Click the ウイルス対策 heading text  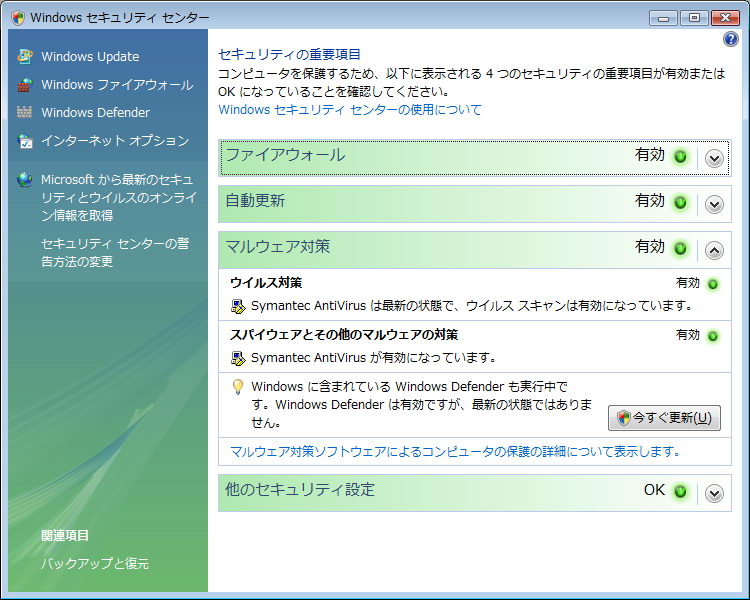[x=266, y=283]
